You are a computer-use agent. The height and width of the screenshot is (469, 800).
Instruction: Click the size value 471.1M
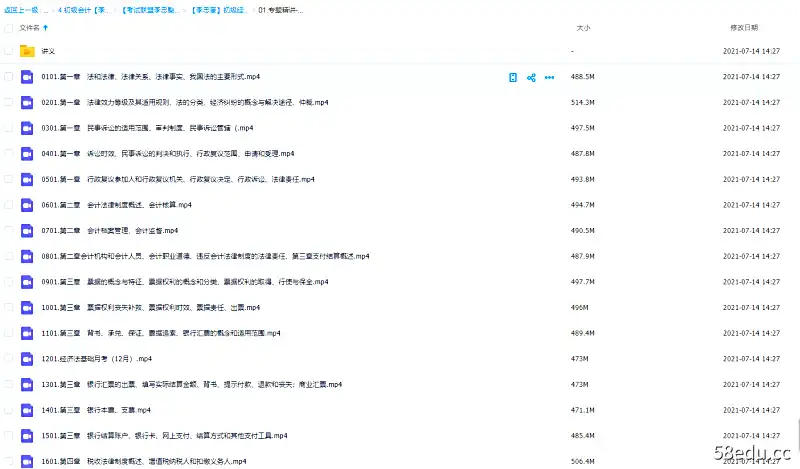[x=583, y=410]
